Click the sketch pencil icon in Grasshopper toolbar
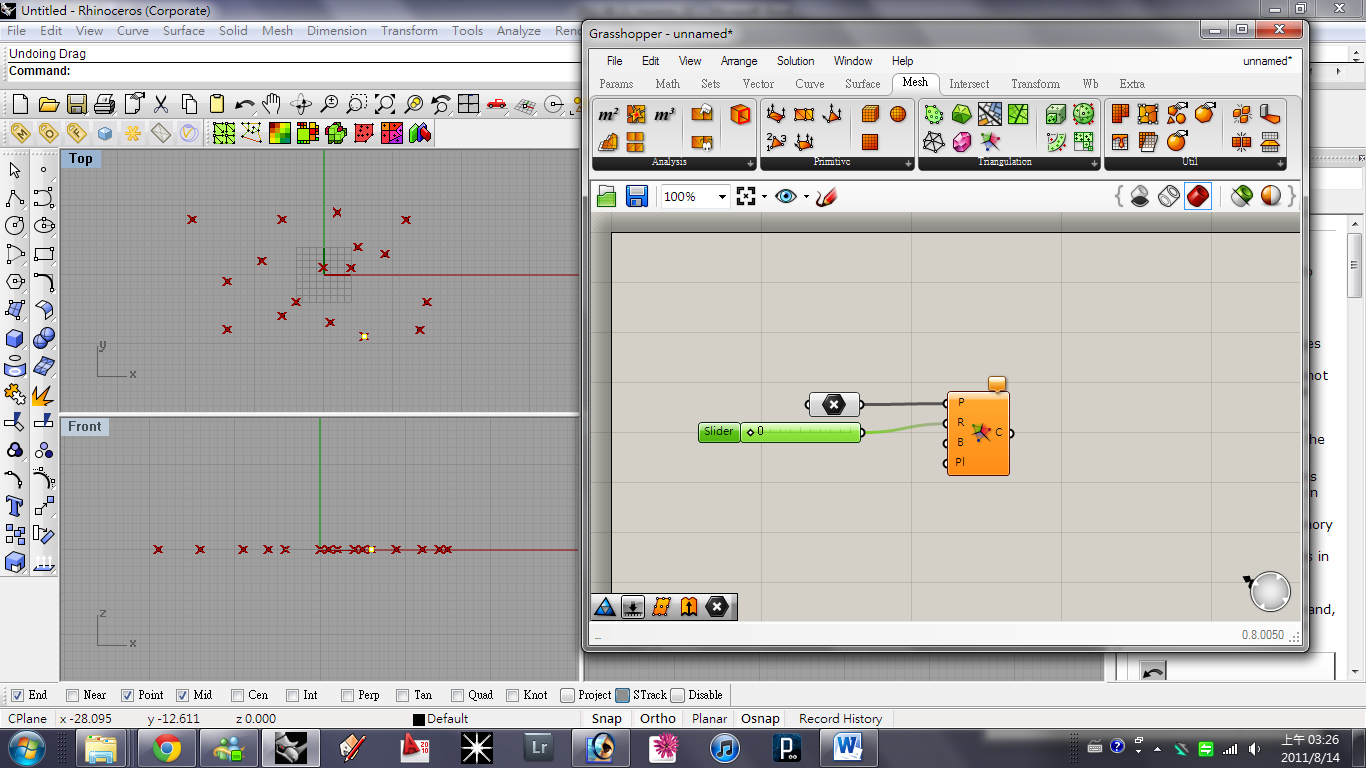1366x768 pixels. click(825, 197)
